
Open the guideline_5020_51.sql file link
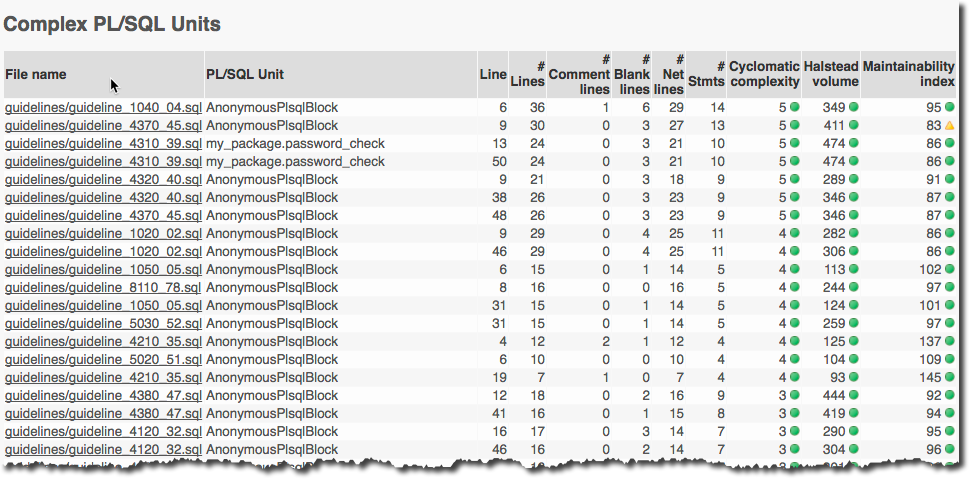(103, 359)
